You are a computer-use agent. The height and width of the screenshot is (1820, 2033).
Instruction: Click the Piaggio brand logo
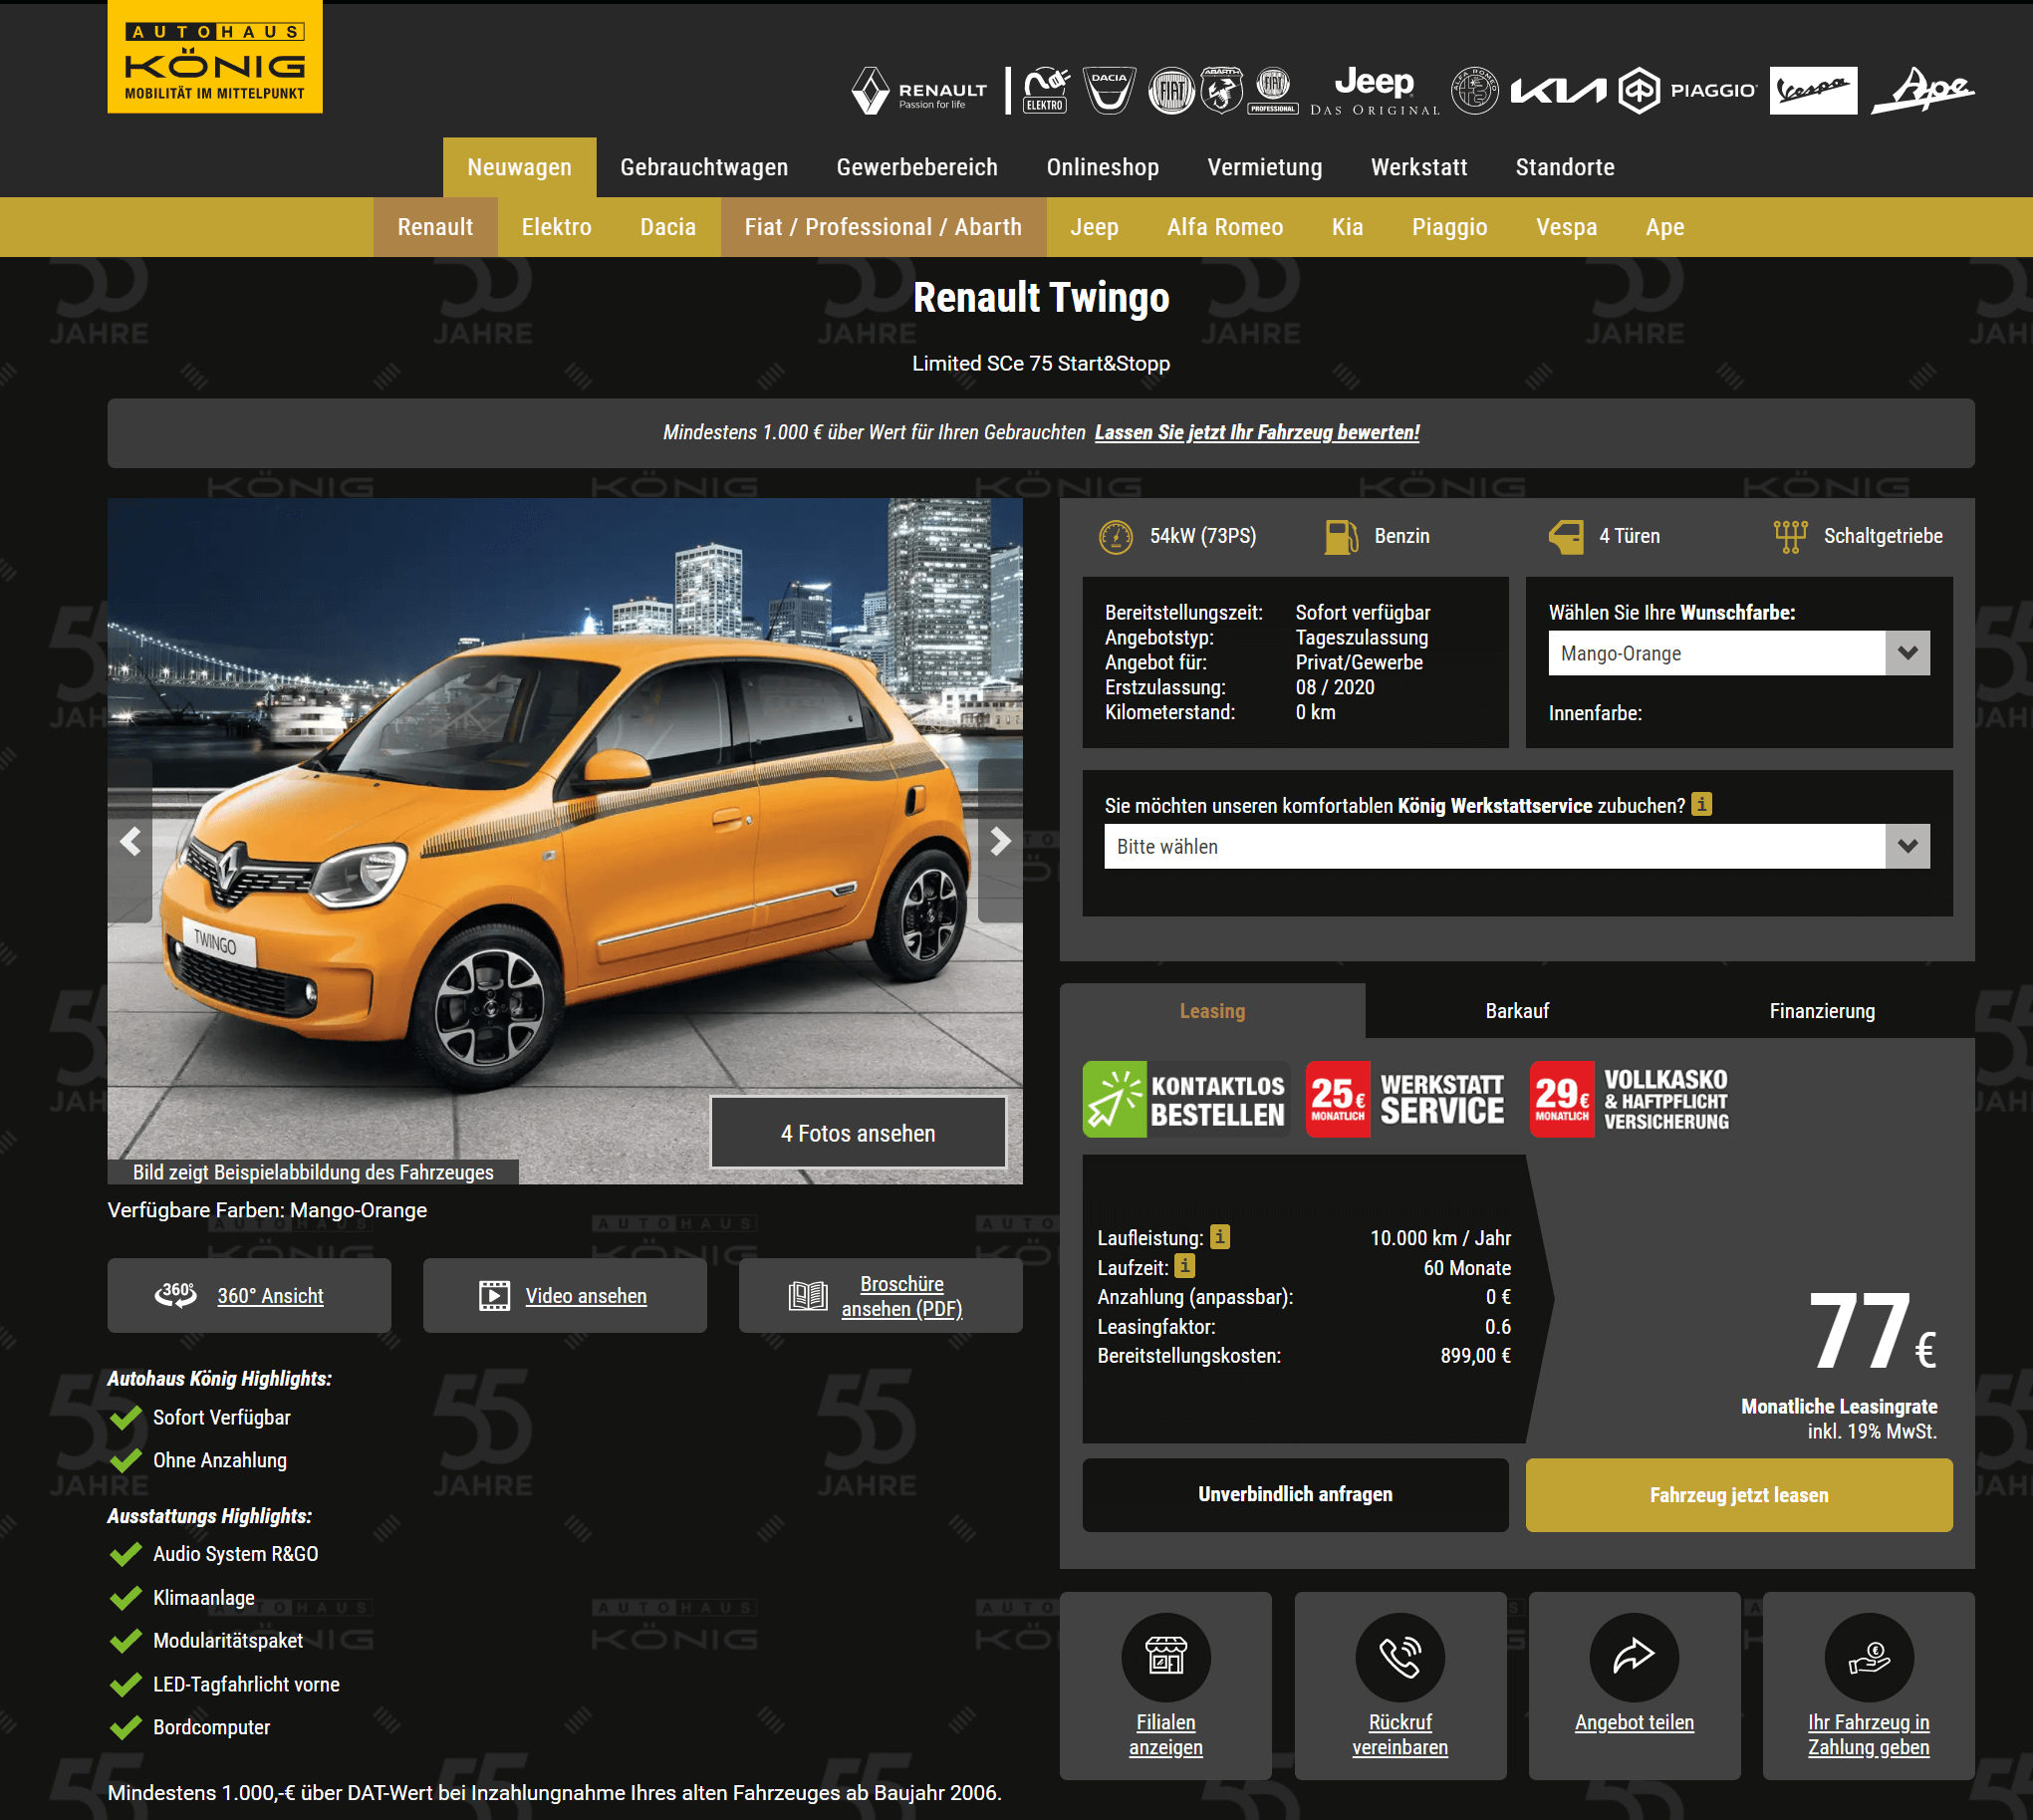click(1687, 91)
